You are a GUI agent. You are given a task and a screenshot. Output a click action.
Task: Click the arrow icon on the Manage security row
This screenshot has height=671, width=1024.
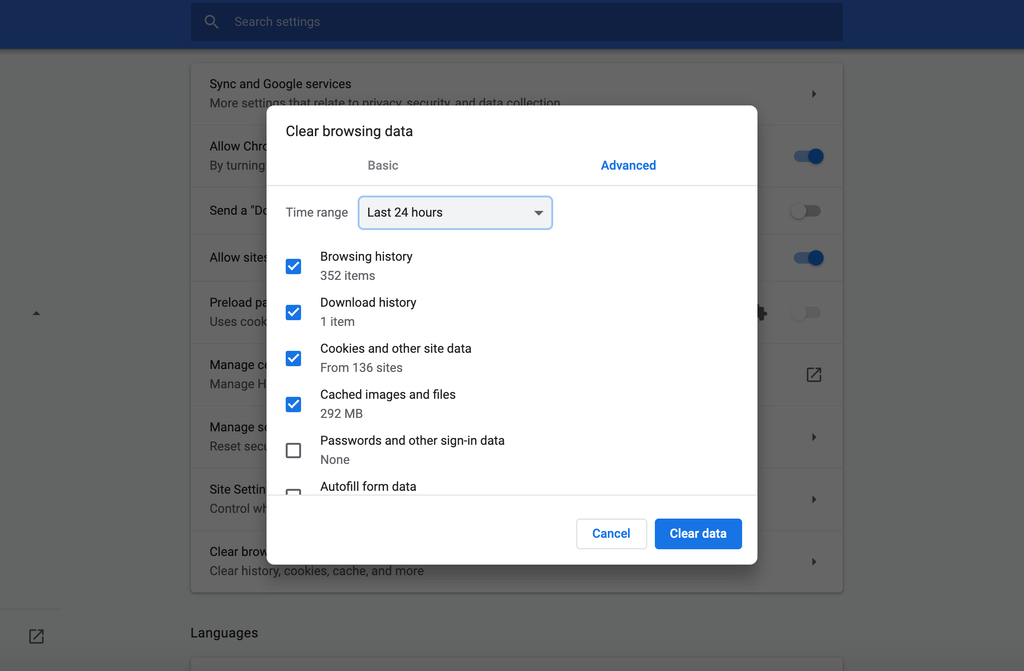click(x=813, y=436)
